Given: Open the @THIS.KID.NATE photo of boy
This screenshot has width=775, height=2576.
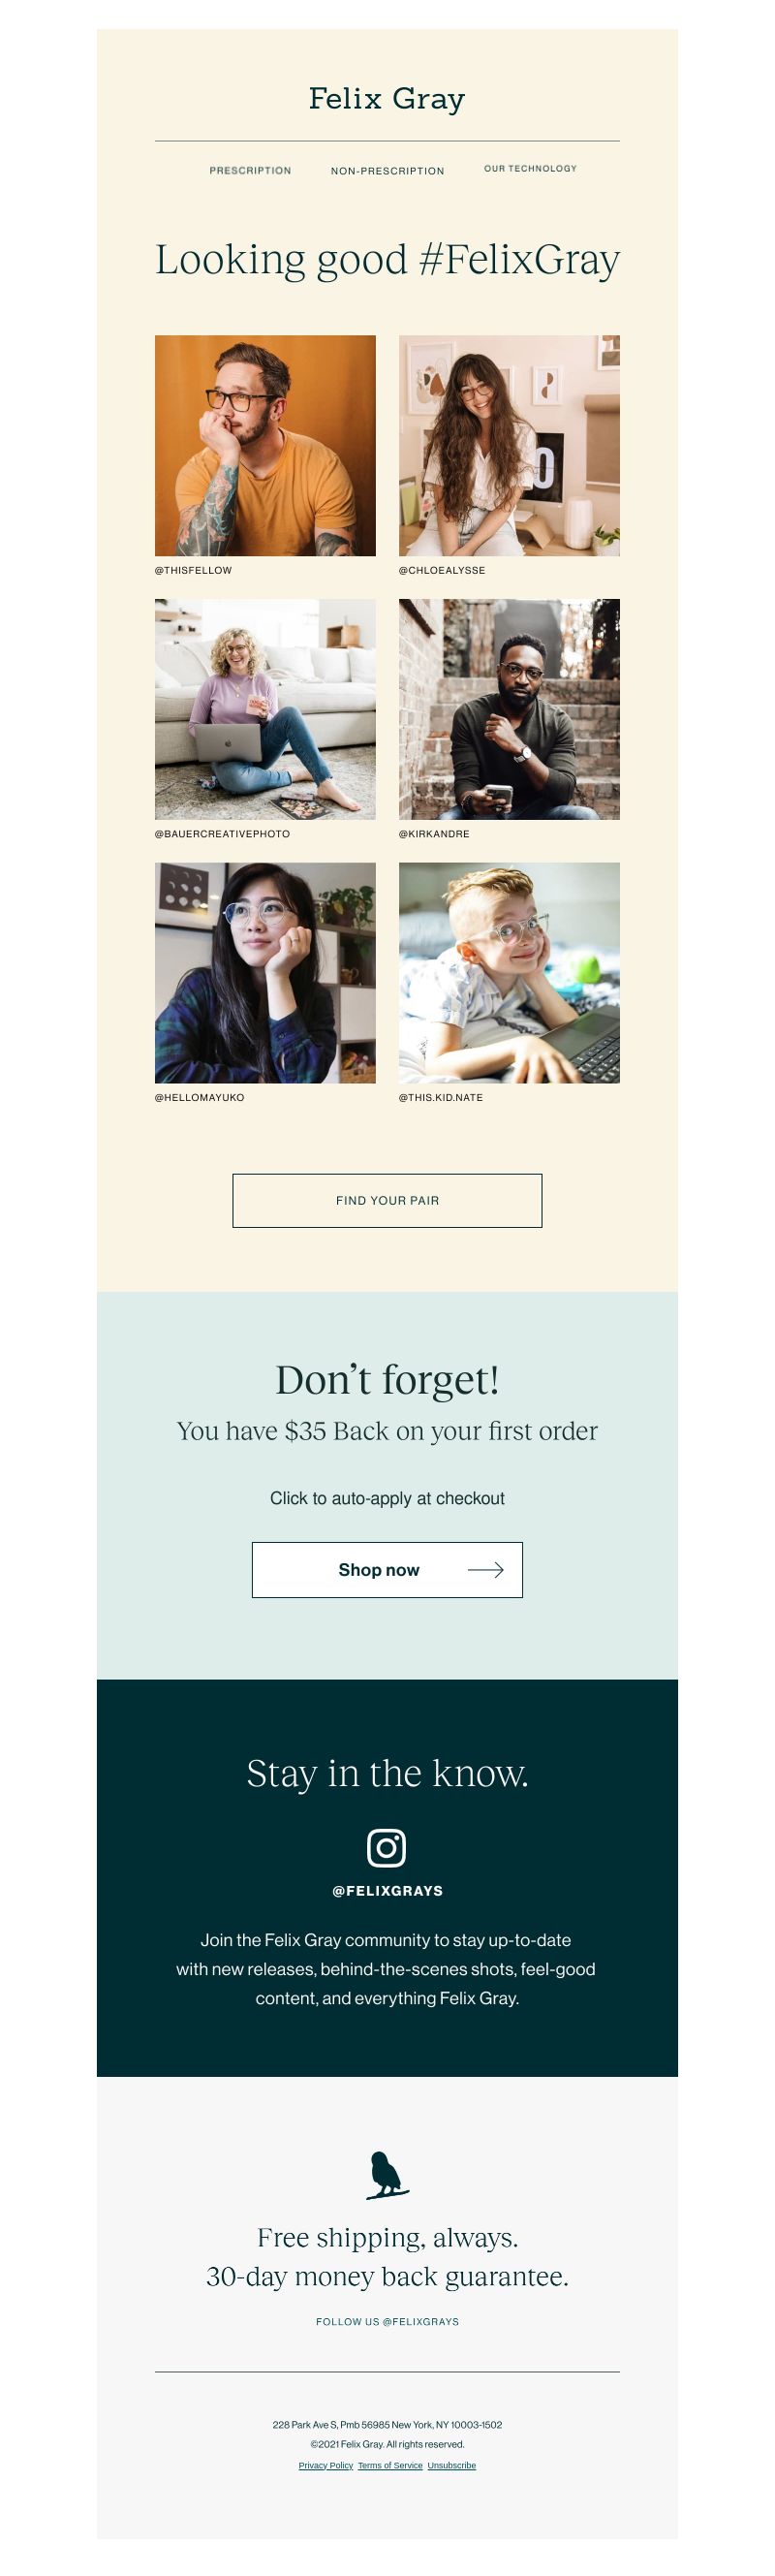Looking at the screenshot, I should point(509,973).
